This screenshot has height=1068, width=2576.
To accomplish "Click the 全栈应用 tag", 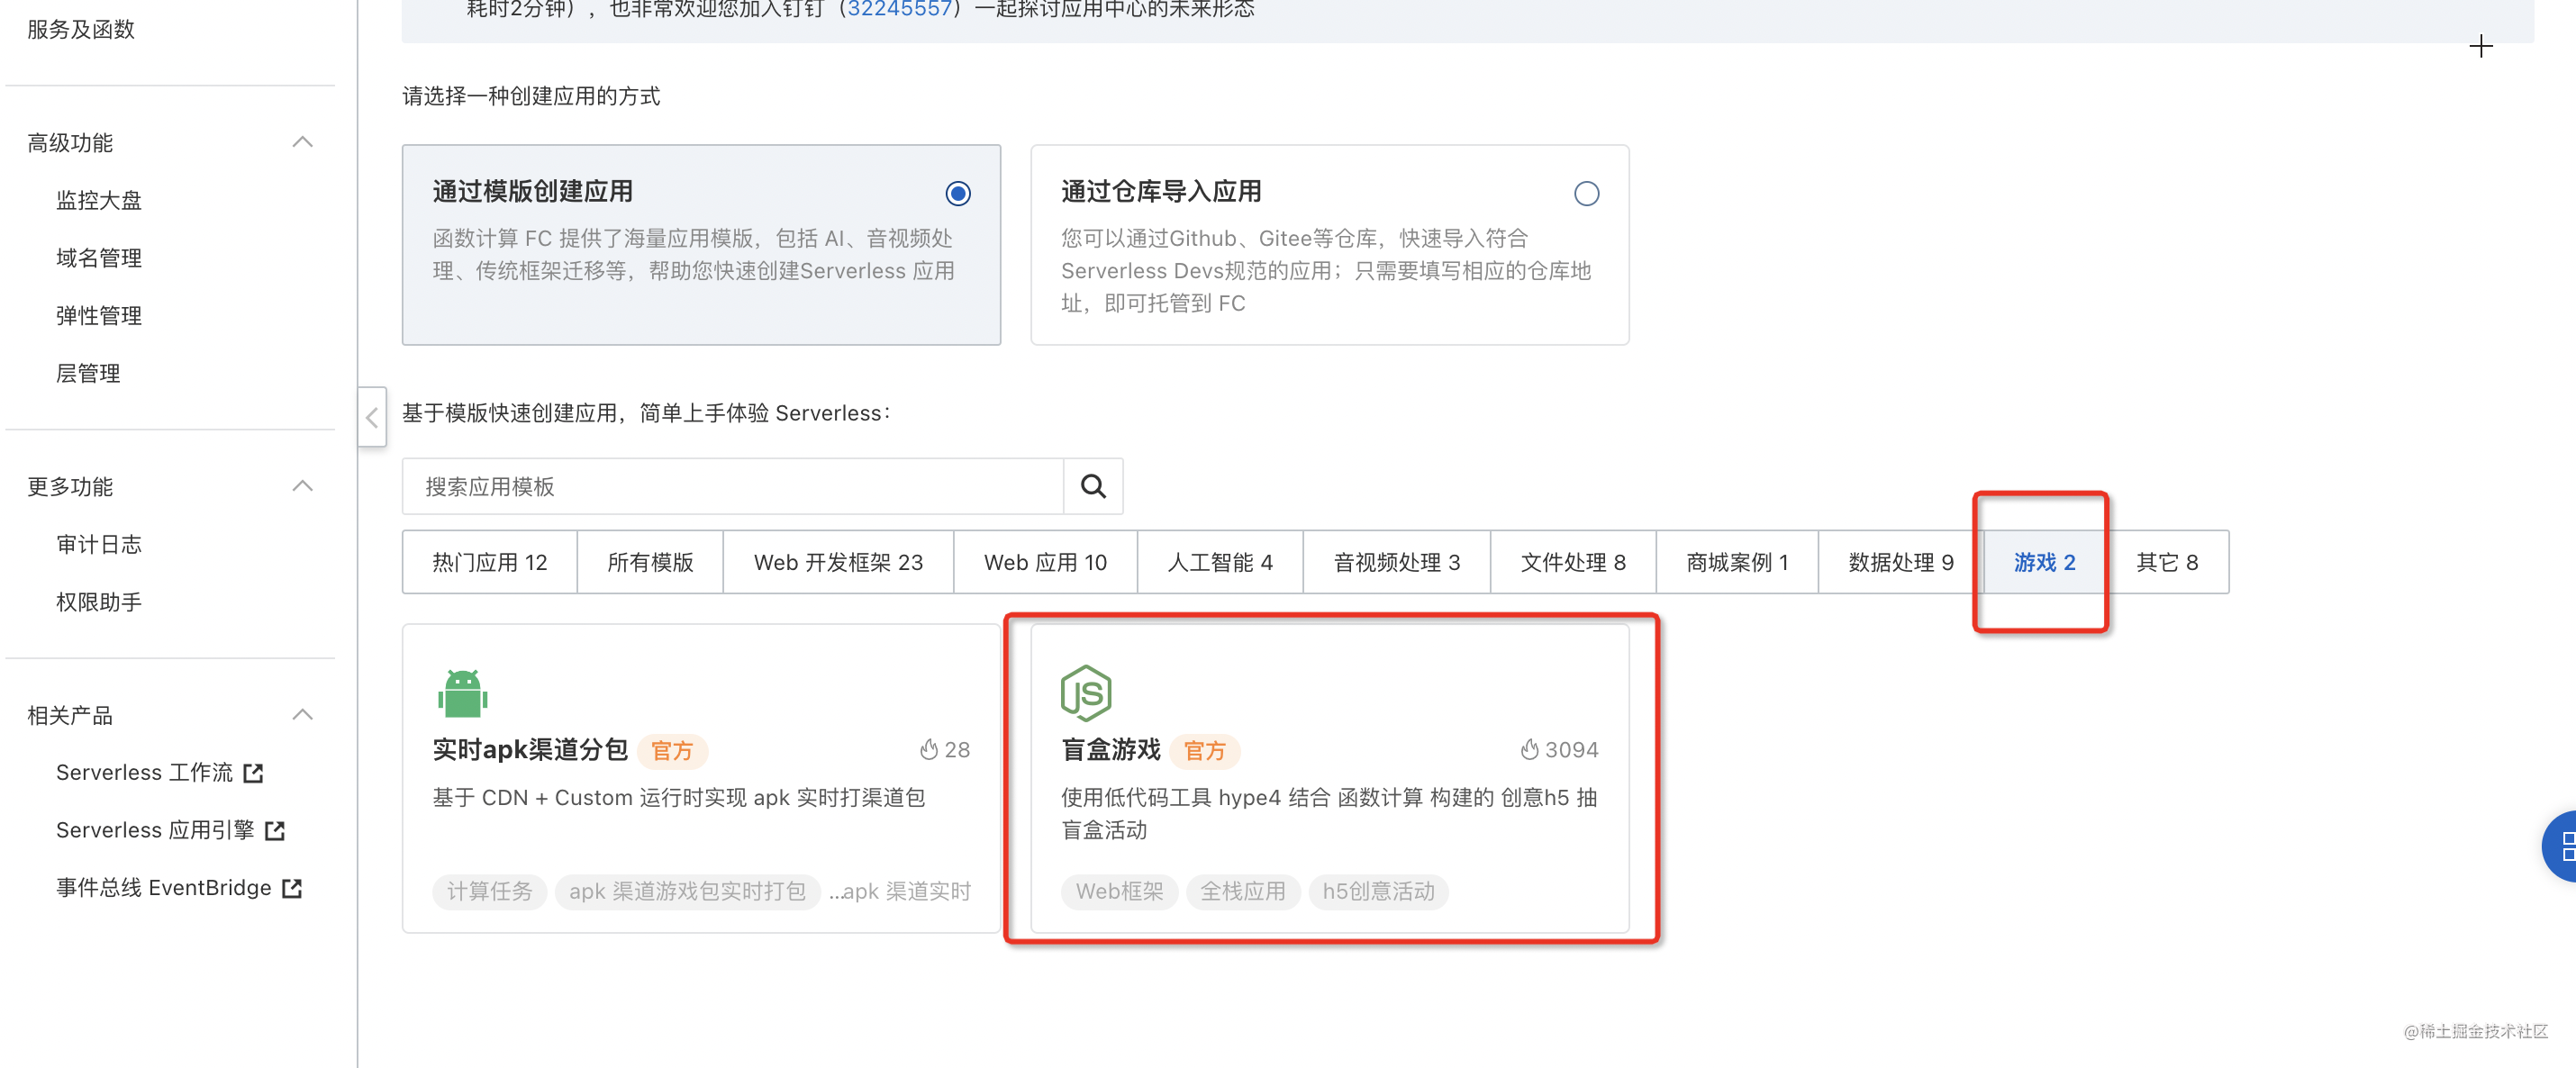I will coord(1243,892).
